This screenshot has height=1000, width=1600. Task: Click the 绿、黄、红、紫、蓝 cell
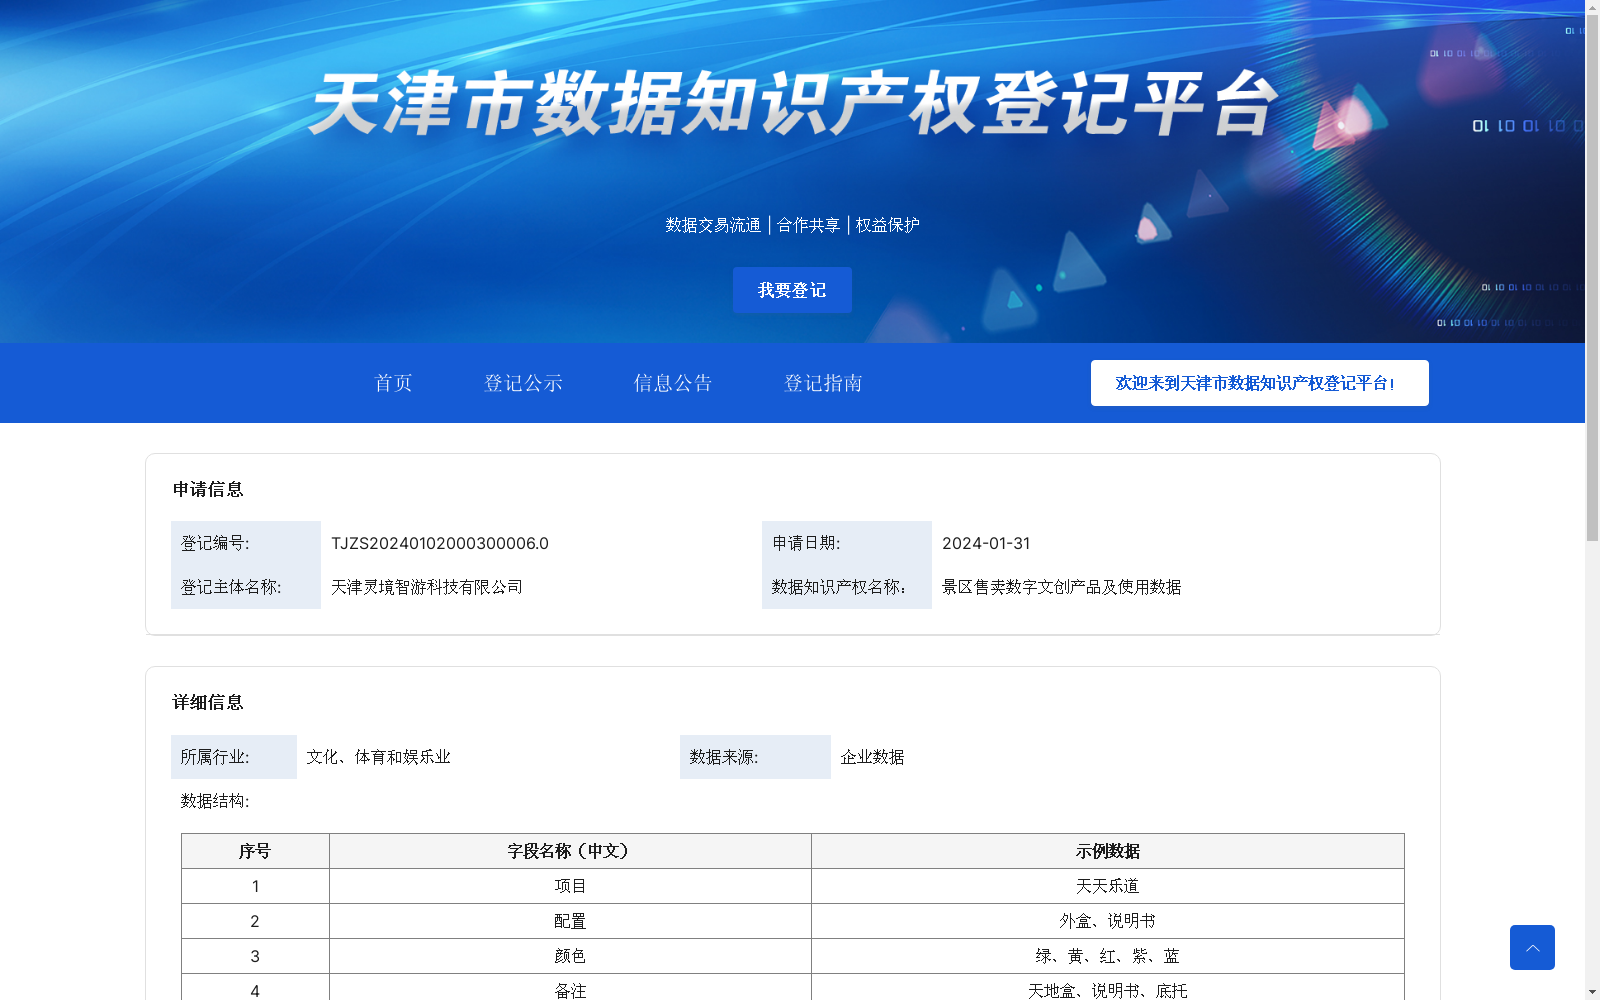[x=1108, y=956]
